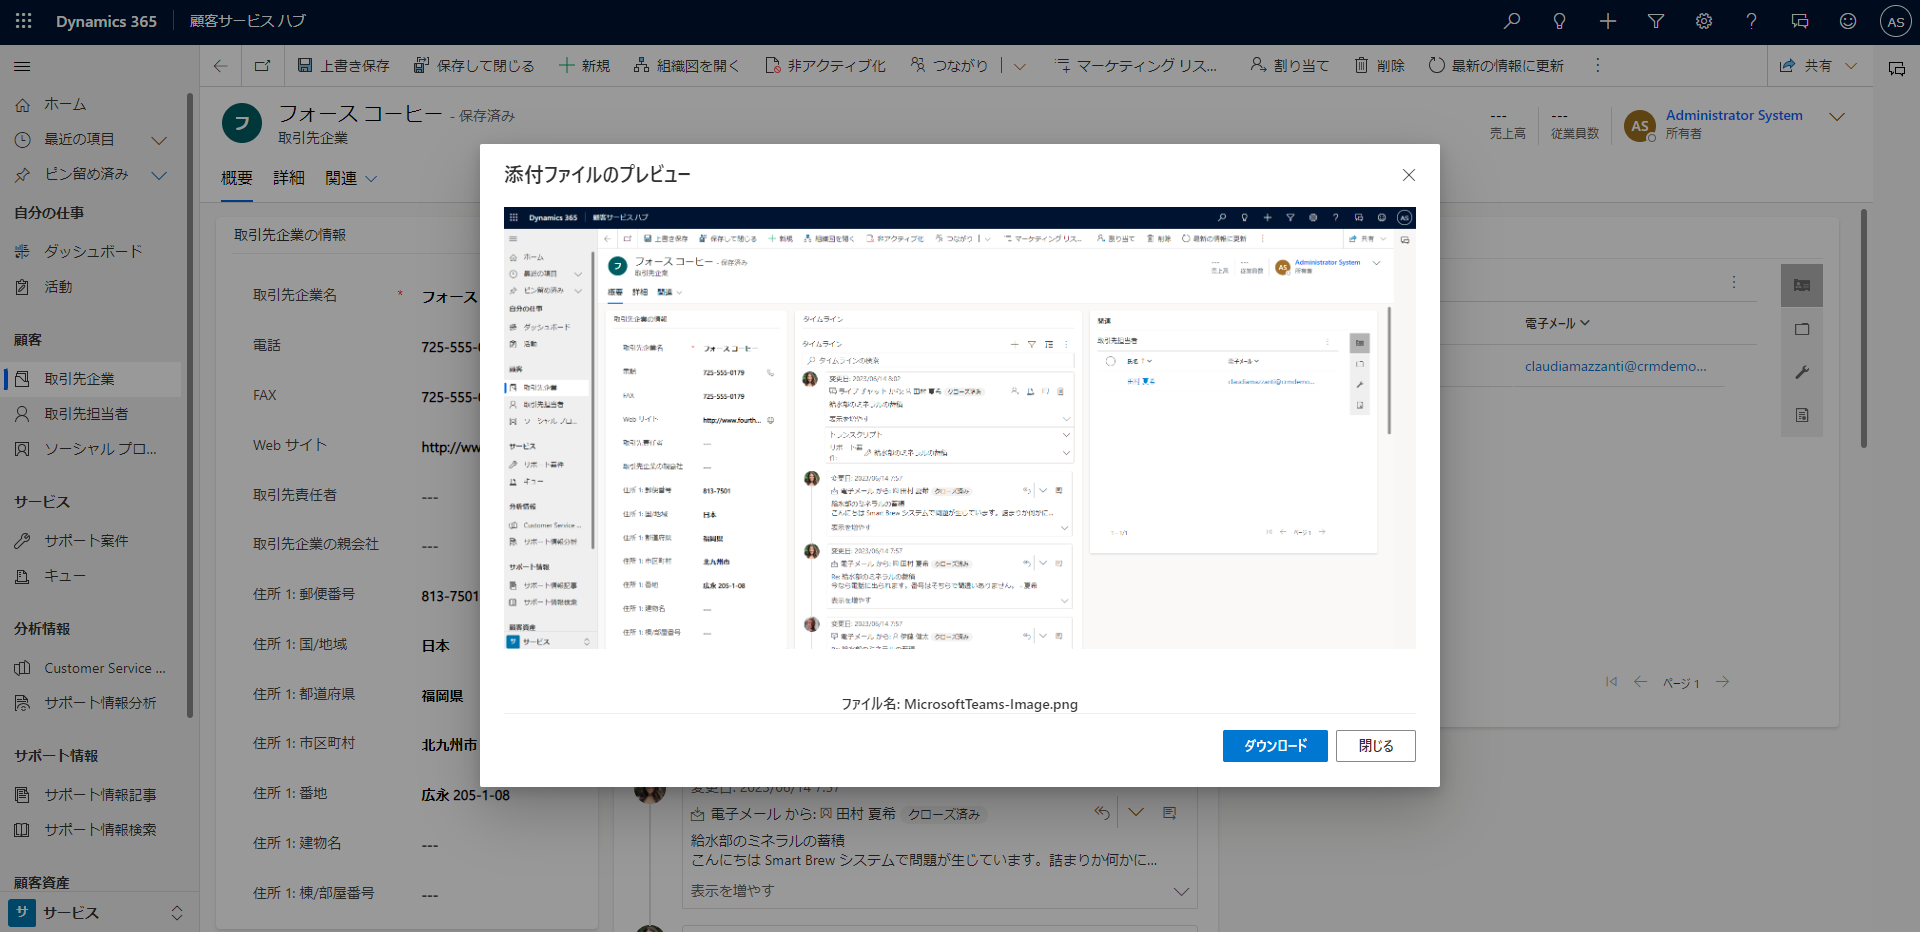Open ダッシュボード in sidebar
The image size is (1920, 932).
point(91,252)
